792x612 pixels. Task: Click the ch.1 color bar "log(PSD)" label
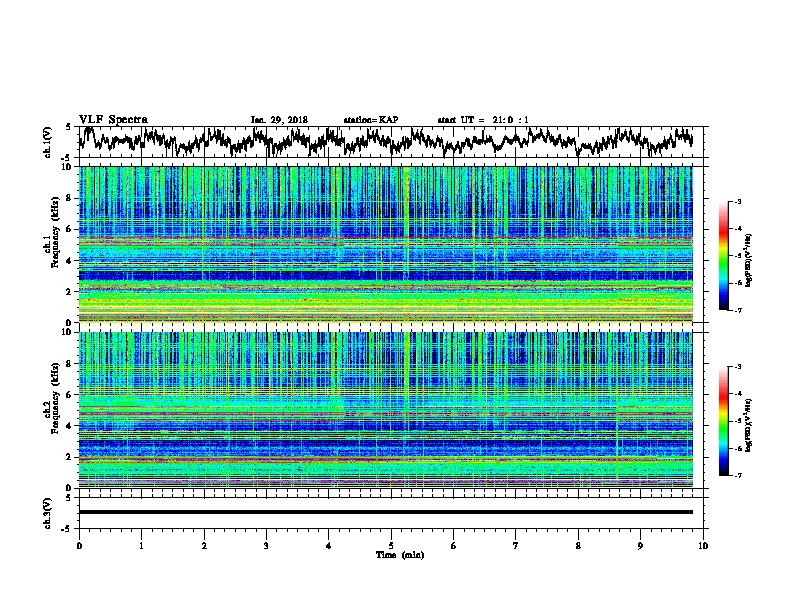[x=749, y=260]
